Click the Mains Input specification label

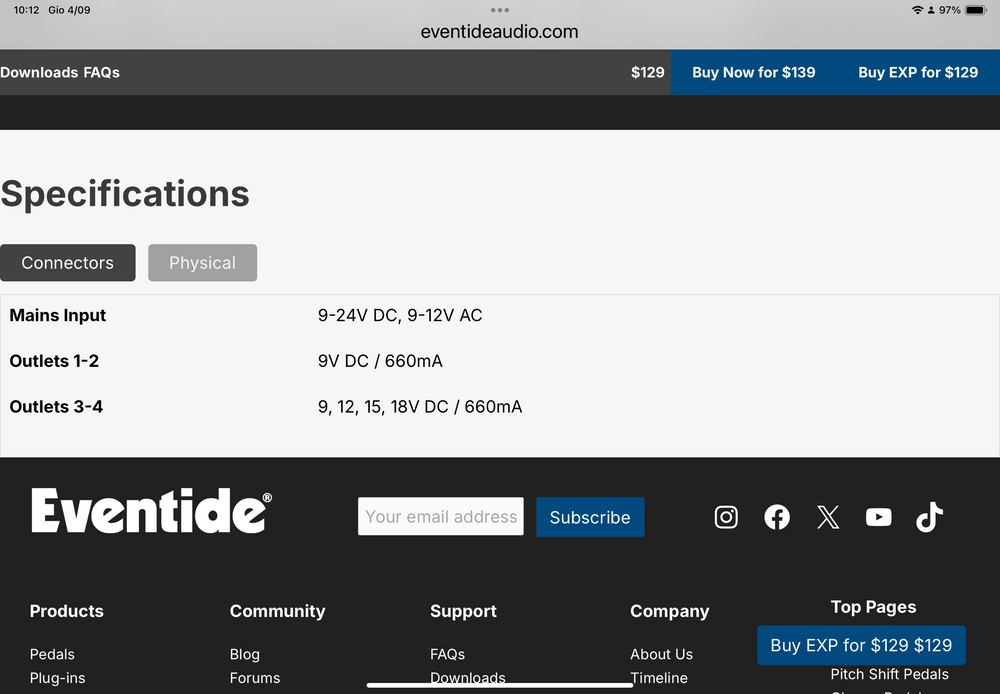pyautogui.click(x=58, y=316)
